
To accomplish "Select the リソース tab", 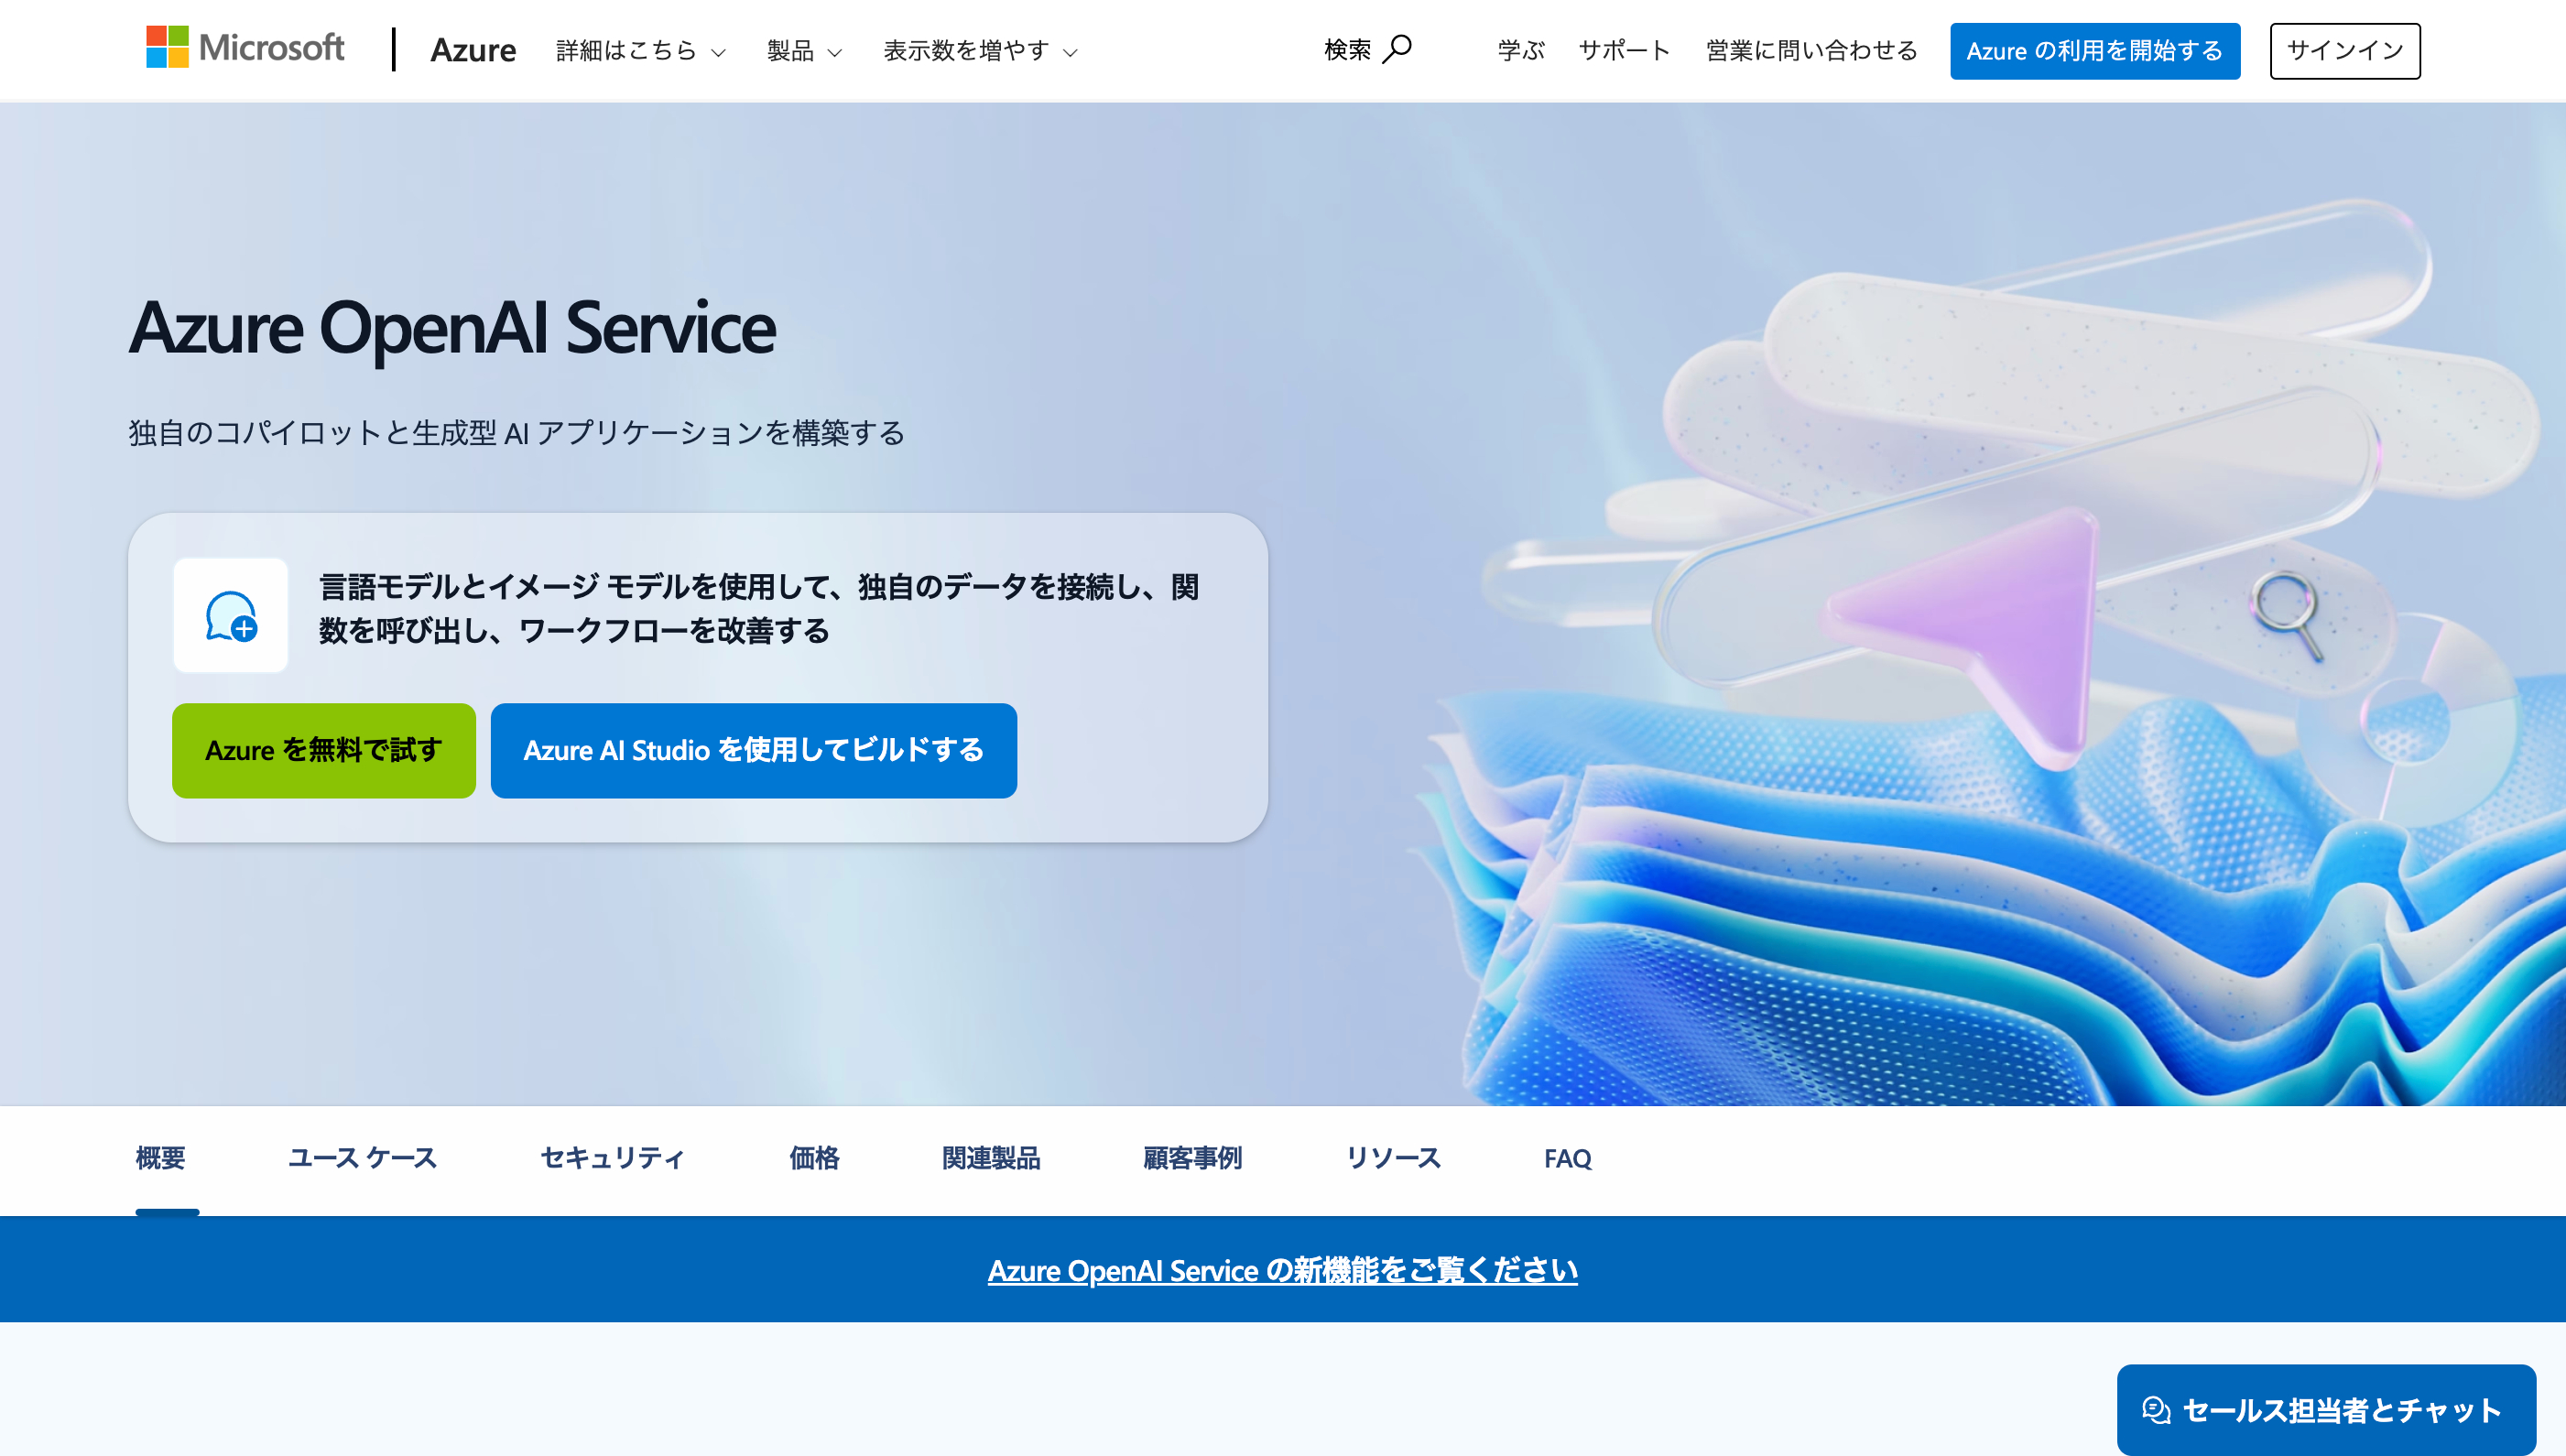I will coord(1393,1158).
